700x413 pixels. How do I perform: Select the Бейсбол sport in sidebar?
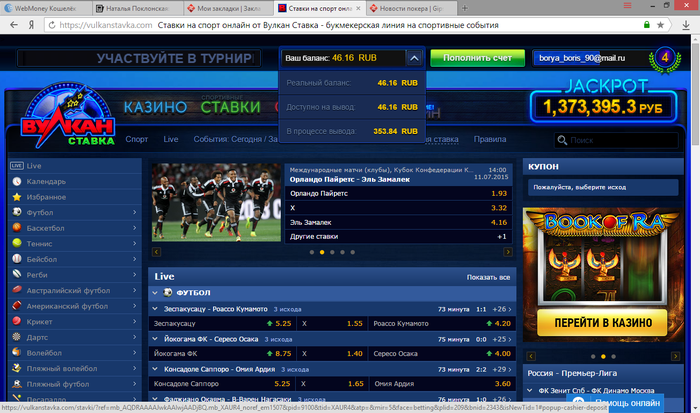[75, 259]
